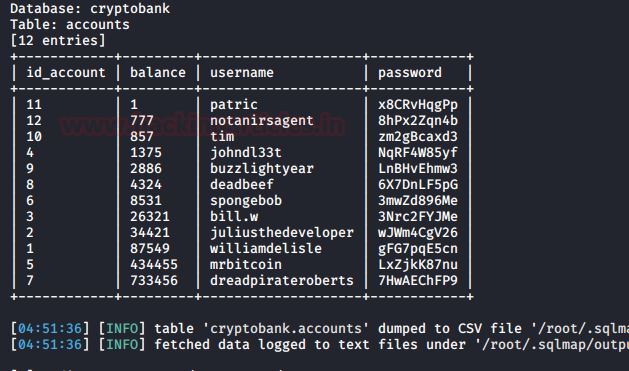Image resolution: width=629 pixels, height=371 pixels.
Task: Click the 'id_account' column header
Action: click(66, 73)
